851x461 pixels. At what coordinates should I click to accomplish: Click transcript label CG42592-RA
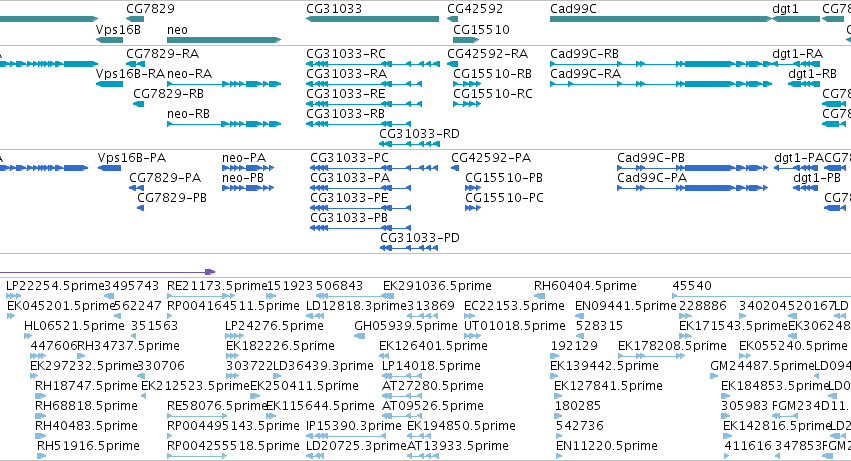click(487, 54)
